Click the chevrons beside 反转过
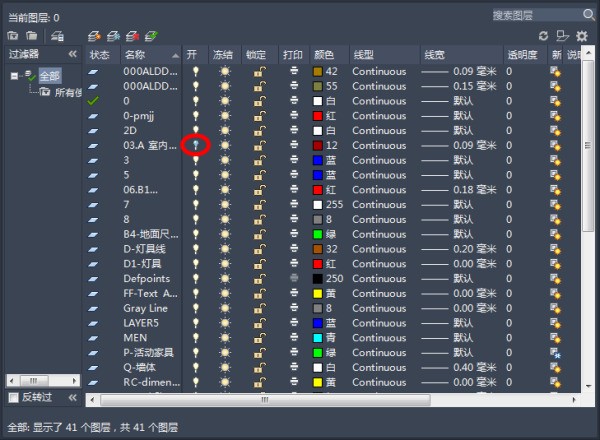 [73, 398]
